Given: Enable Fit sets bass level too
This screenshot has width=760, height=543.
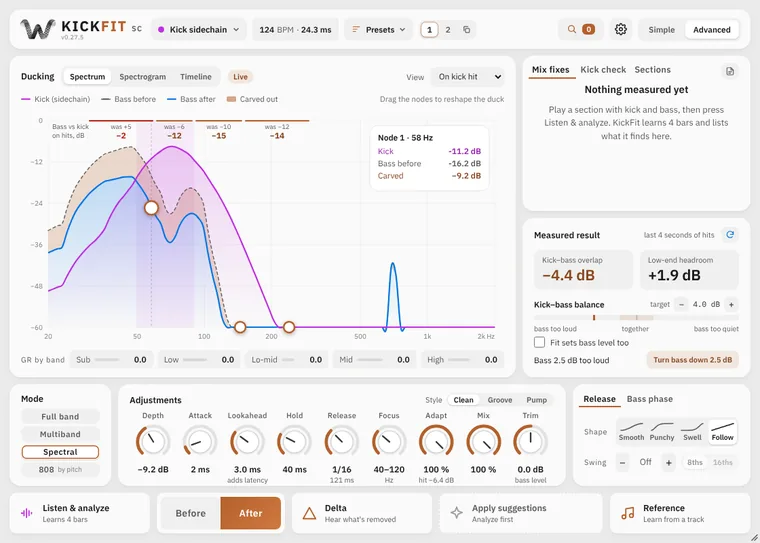Looking at the screenshot, I should [x=539, y=343].
